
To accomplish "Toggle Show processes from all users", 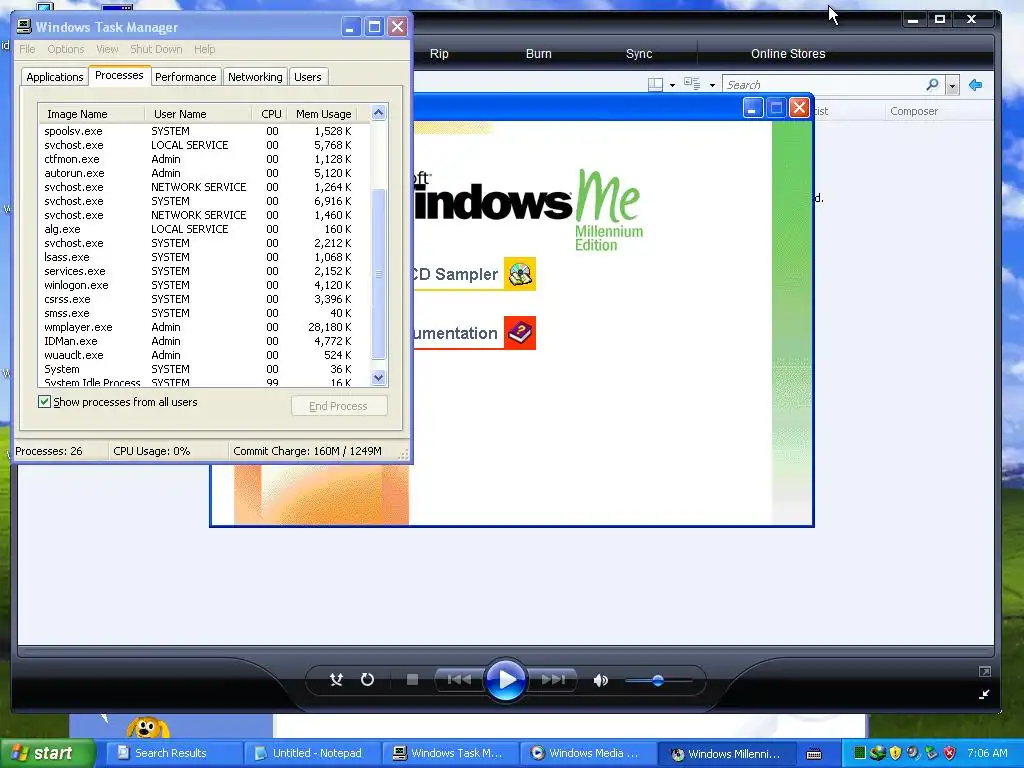I will pos(44,402).
